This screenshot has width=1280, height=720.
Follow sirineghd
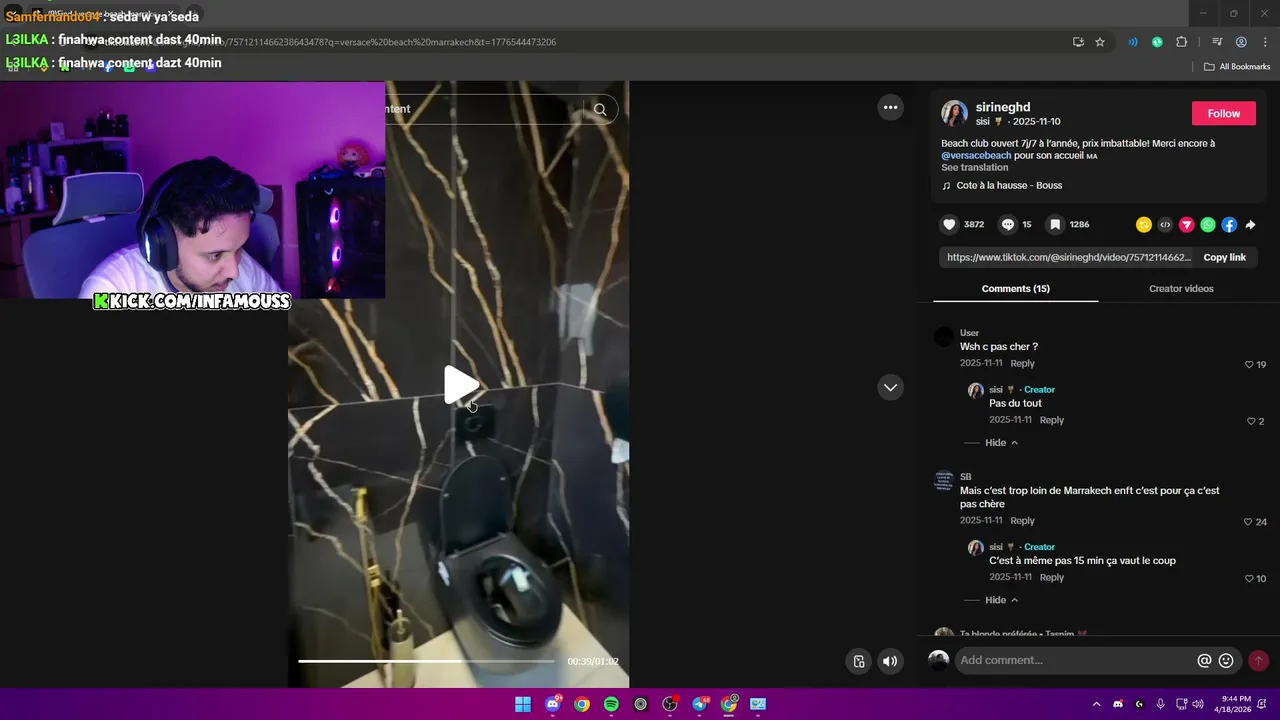click(x=1223, y=113)
